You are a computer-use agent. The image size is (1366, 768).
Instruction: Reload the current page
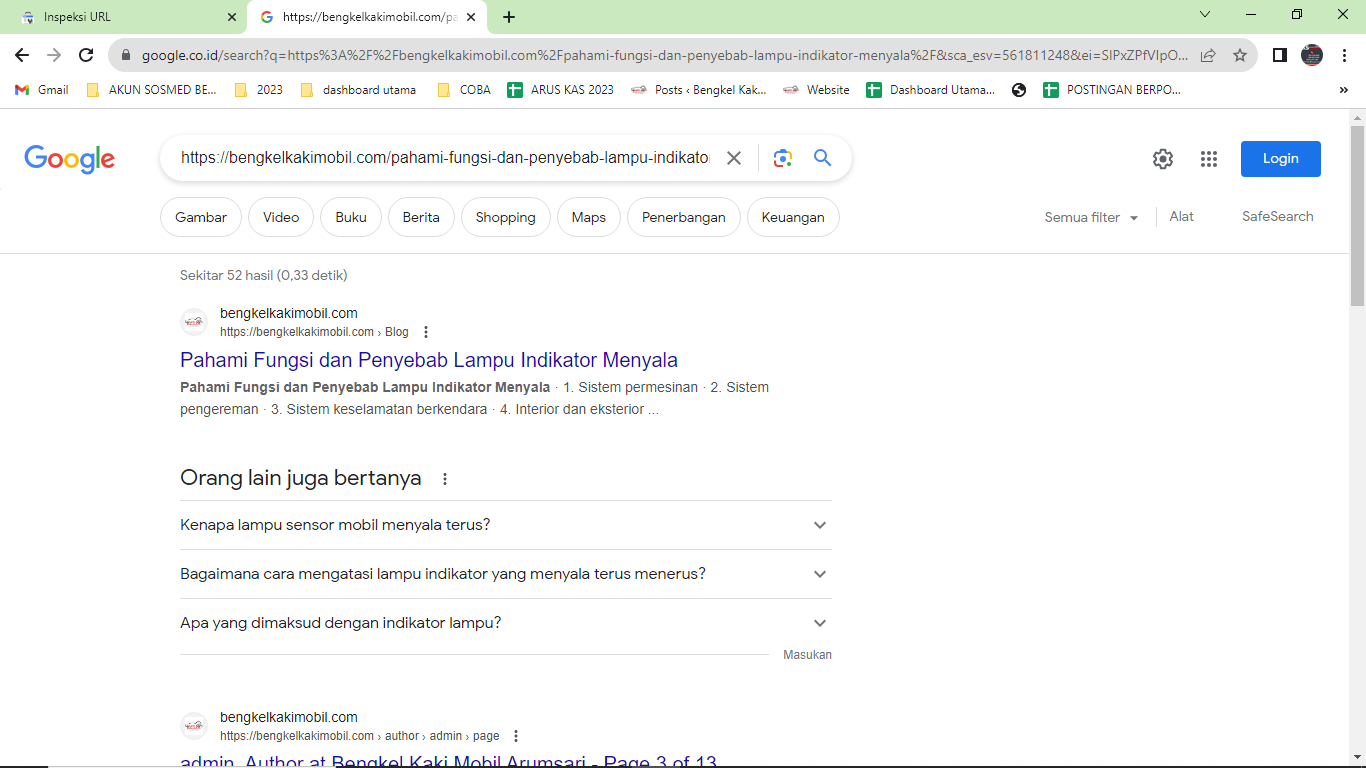86,55
